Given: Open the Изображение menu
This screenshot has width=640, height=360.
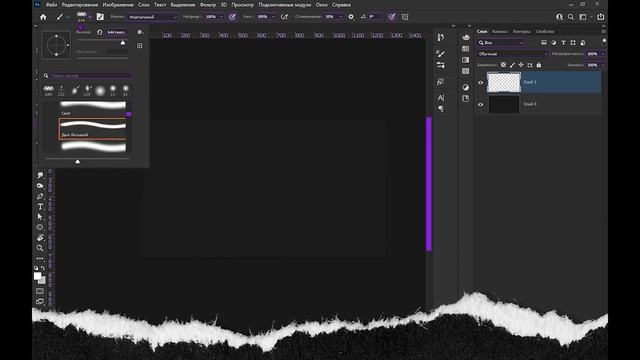Looking at the screenshot, I should point(118,5).
